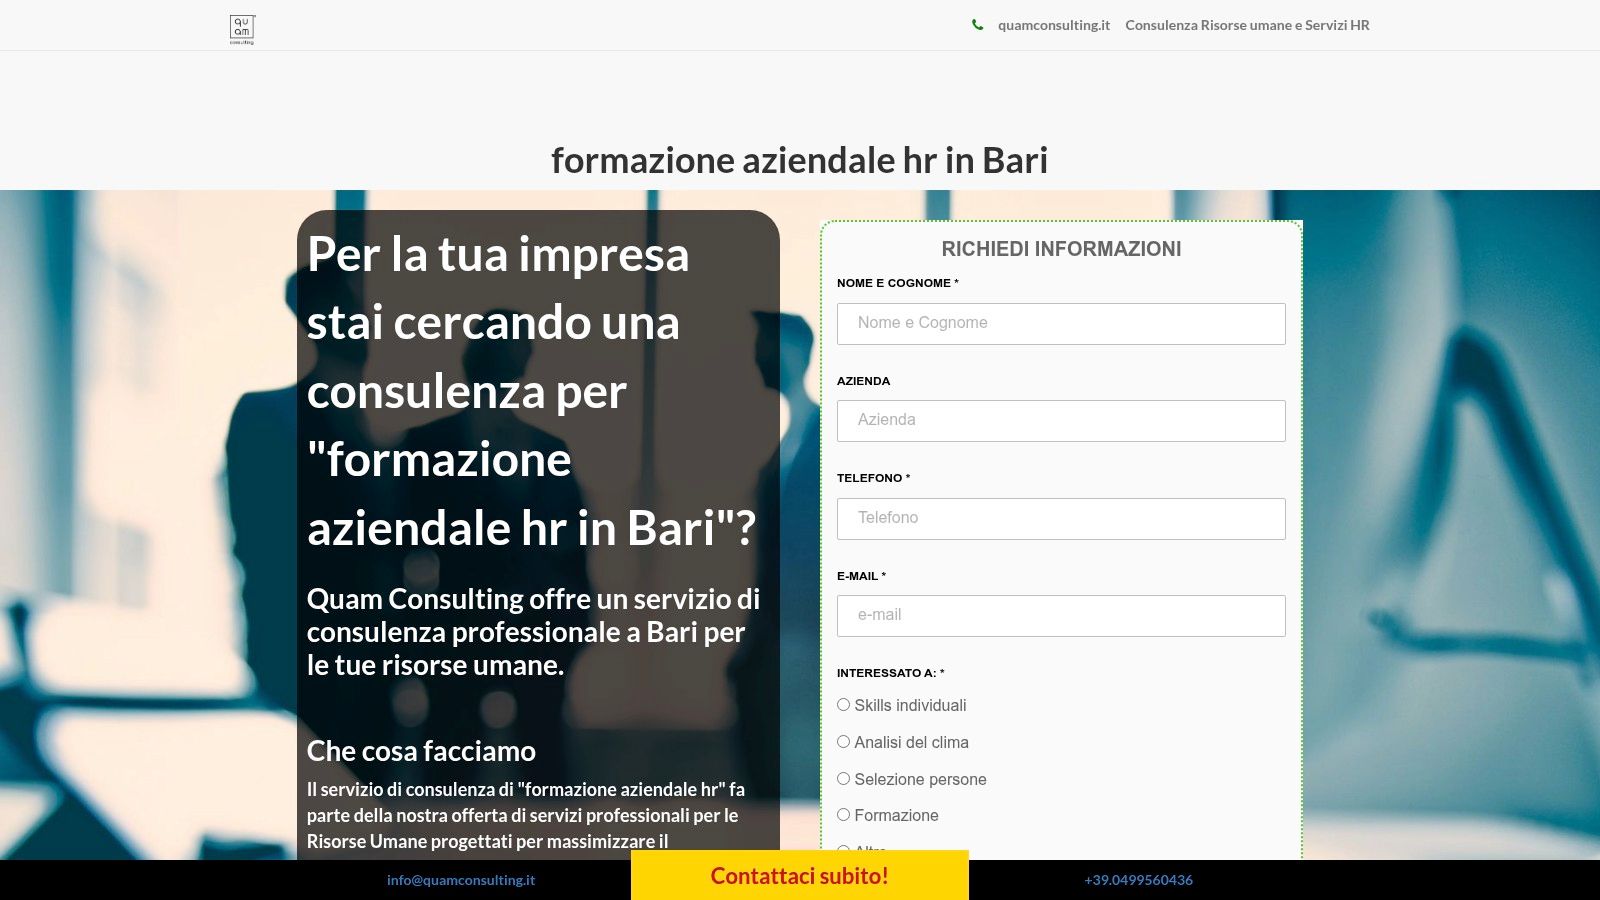Call the +39.0499560436 phone link

[1138, 880]
